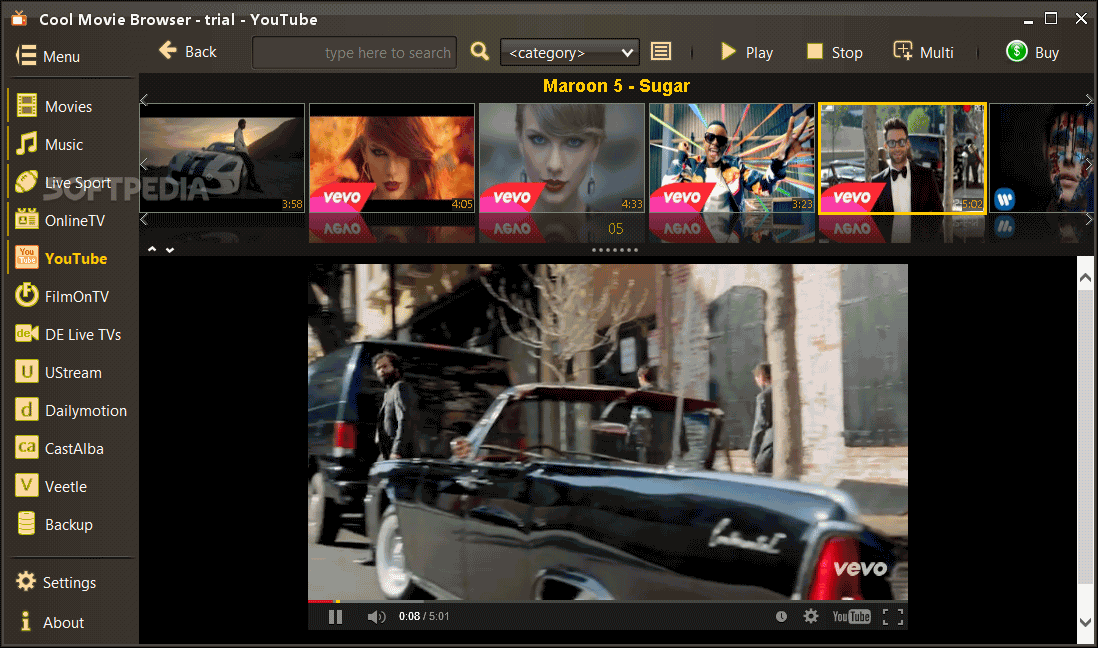The height and width of the screenshot is (648, 1098).
Task: Mute the video with speaker icon
Action: (x=376, y=616)
